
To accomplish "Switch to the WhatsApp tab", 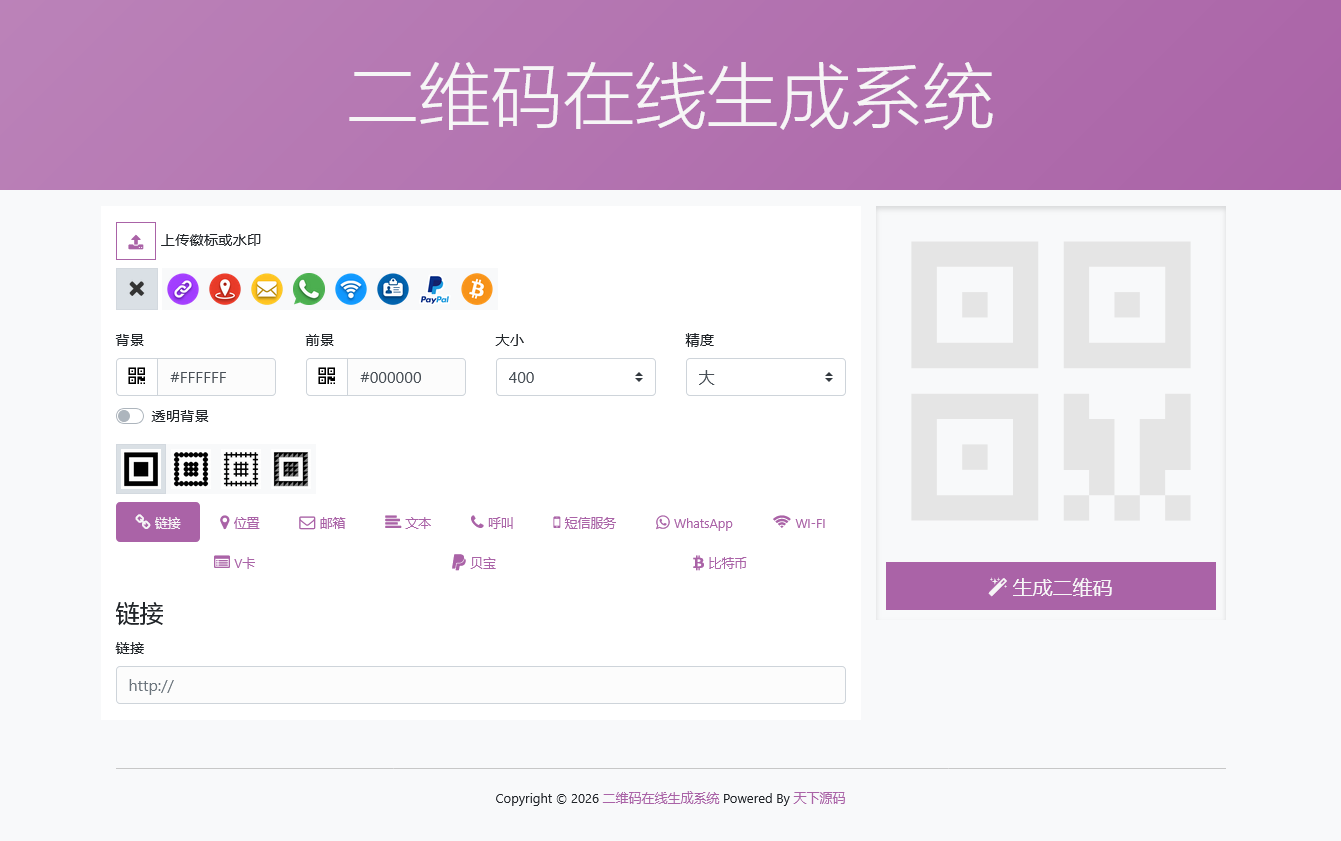I will pyautogui.click(x=694, y=522).
